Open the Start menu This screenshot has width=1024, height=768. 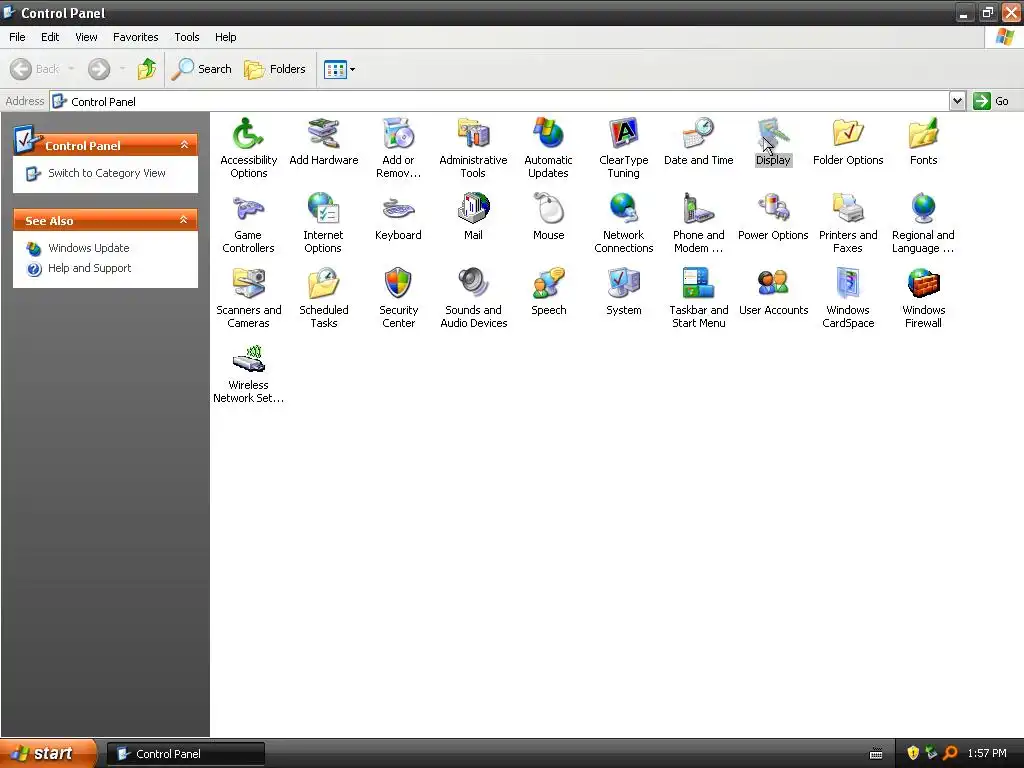[47, 754]
